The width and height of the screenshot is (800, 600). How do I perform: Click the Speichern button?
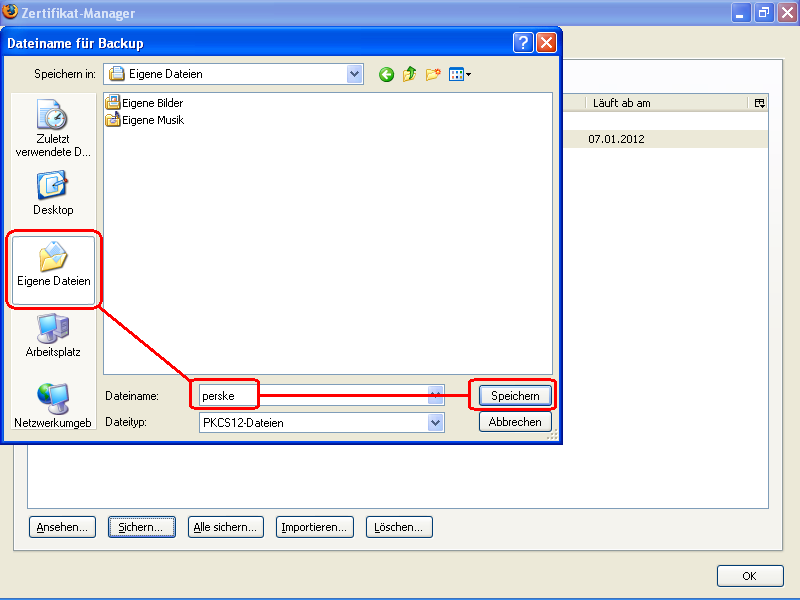[x=513, y=394]
